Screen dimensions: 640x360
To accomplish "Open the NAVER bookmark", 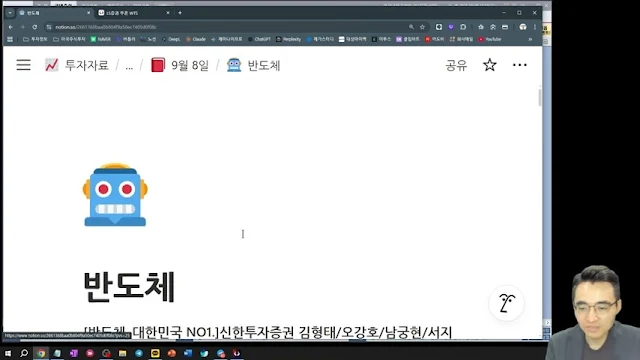I will 101,39.
